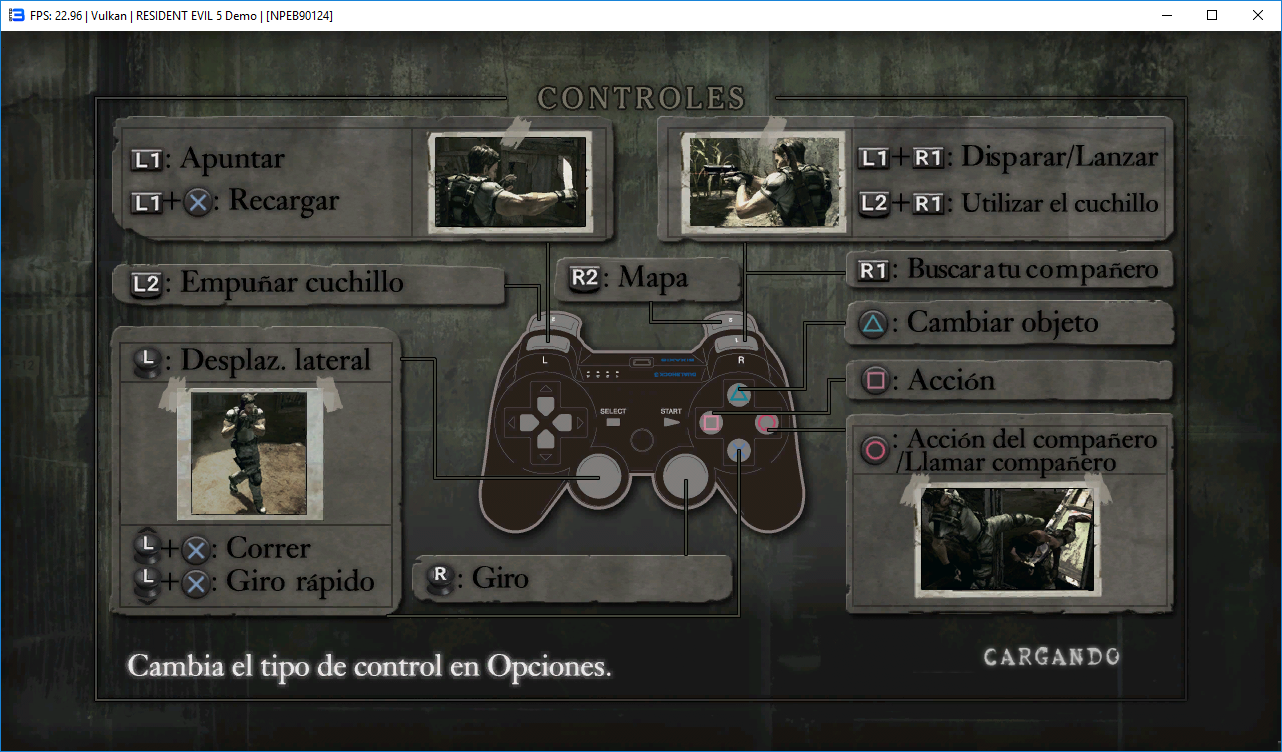
Task: Click the Acción del compañero label
Action: (x=1032, y=439)
